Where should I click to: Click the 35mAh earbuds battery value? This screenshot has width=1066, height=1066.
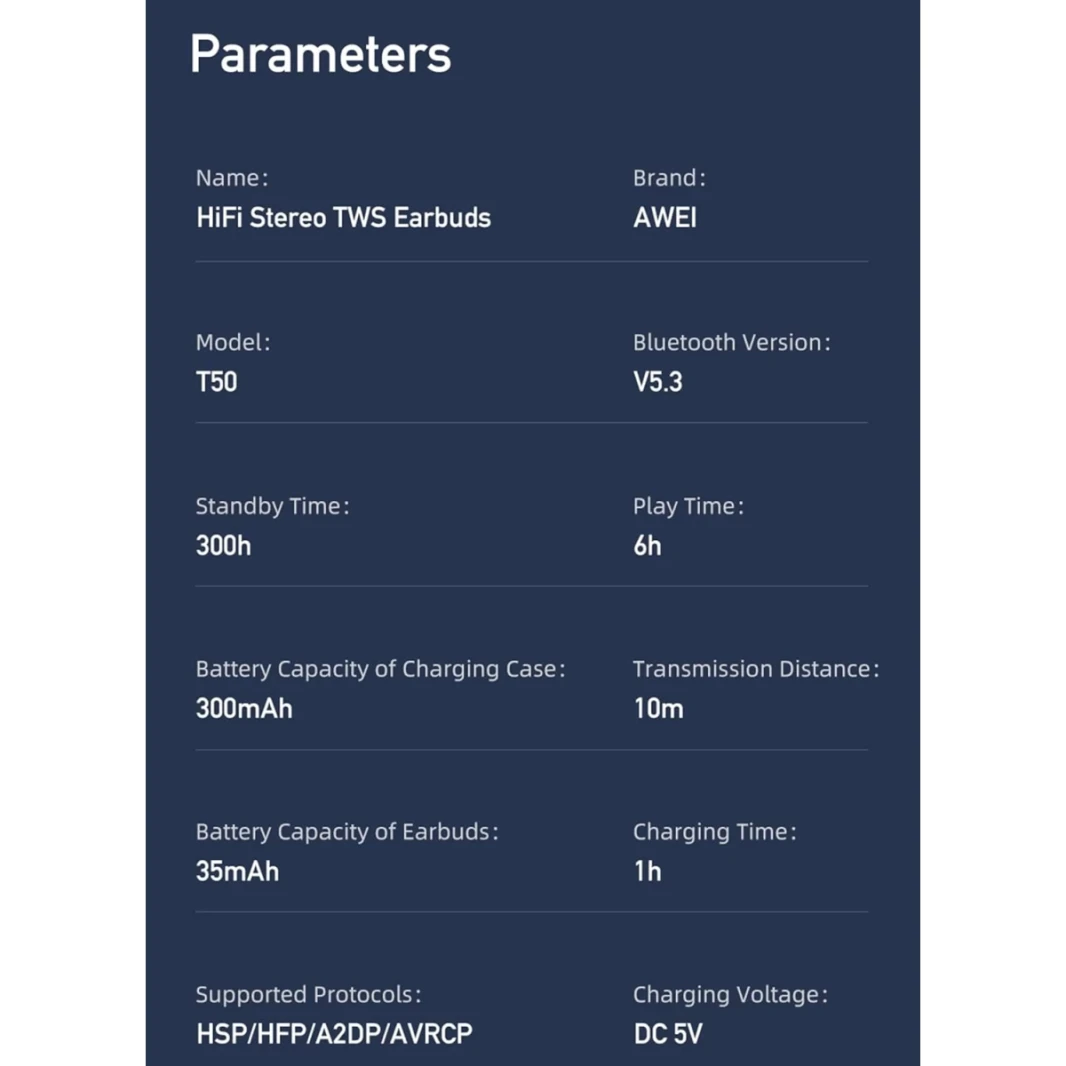click(x=237, y=871)
